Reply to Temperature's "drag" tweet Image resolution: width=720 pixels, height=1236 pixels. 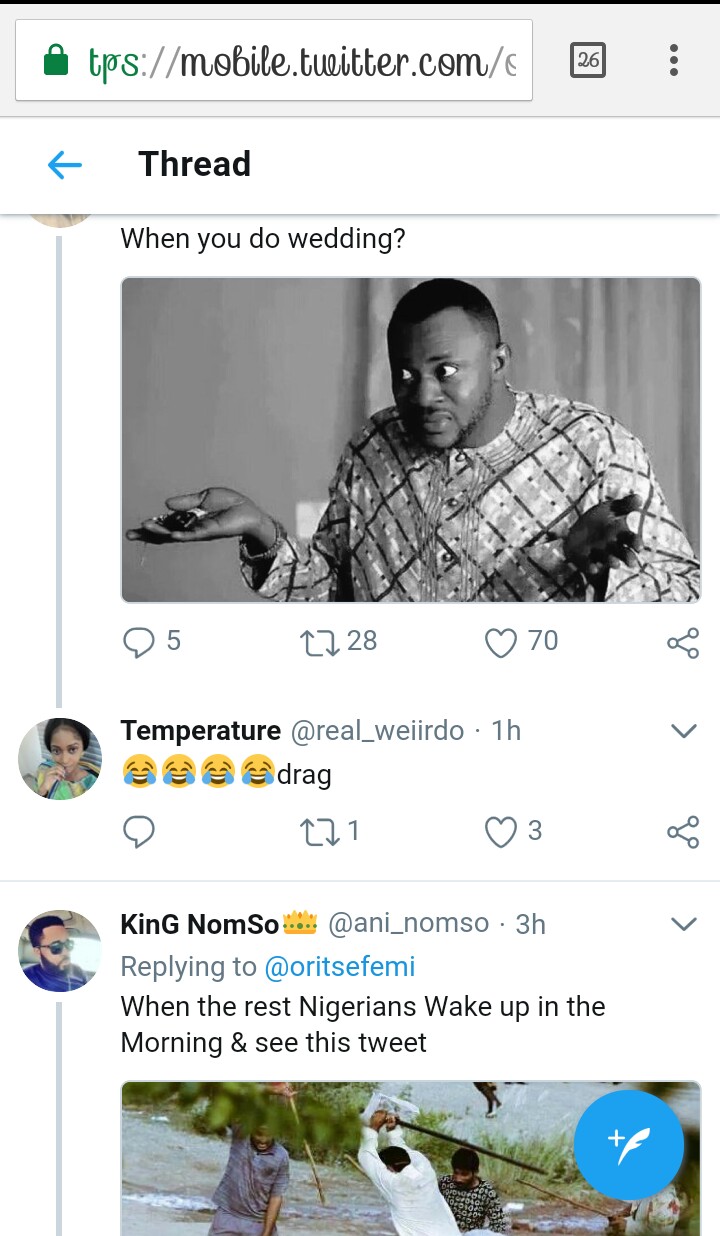138,831
